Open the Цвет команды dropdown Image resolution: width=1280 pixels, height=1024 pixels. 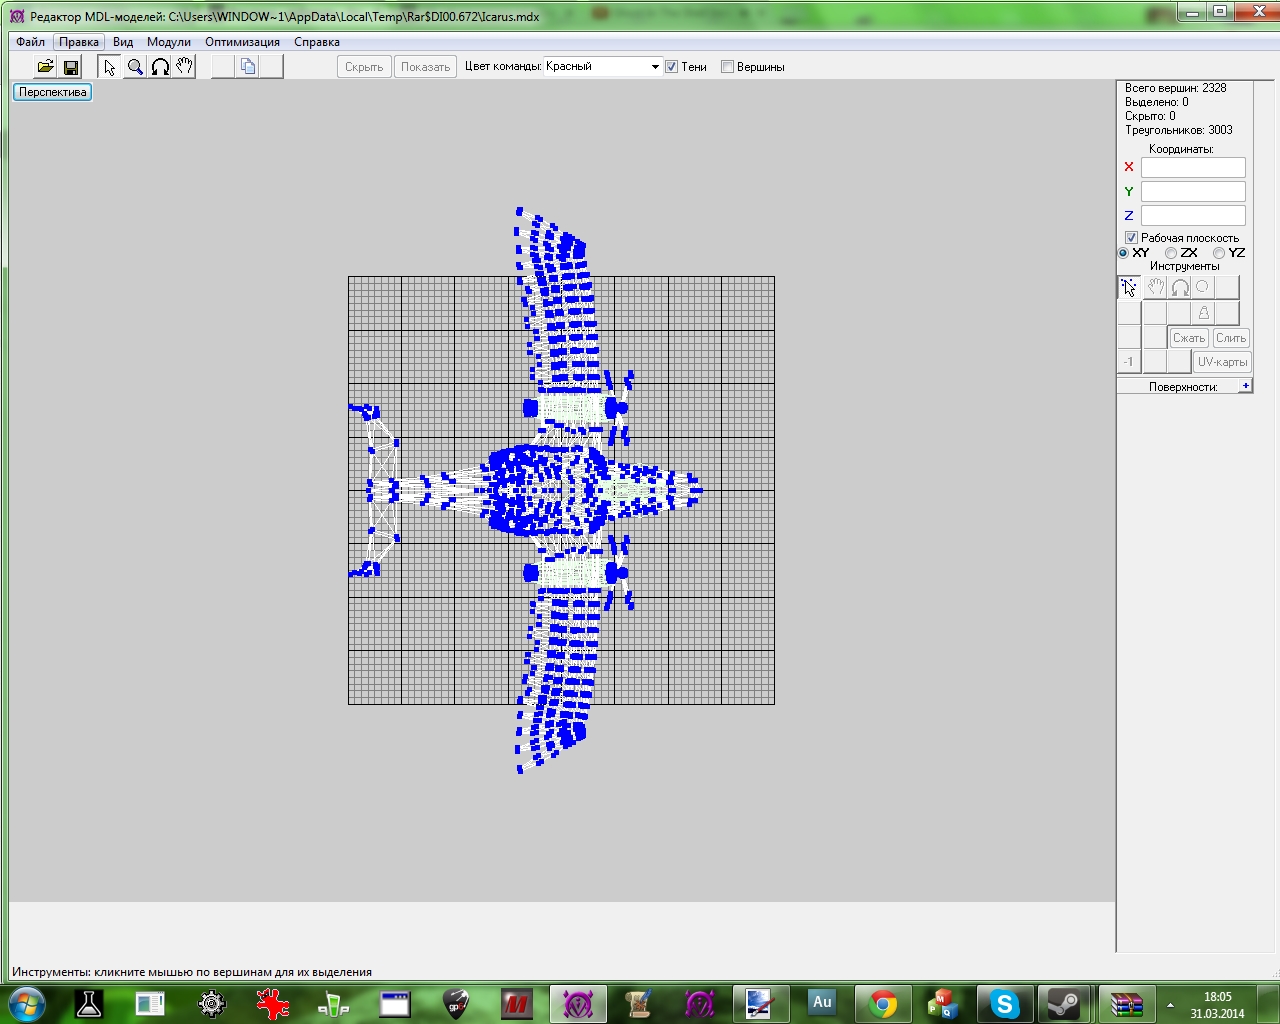[x=655, y=67]
